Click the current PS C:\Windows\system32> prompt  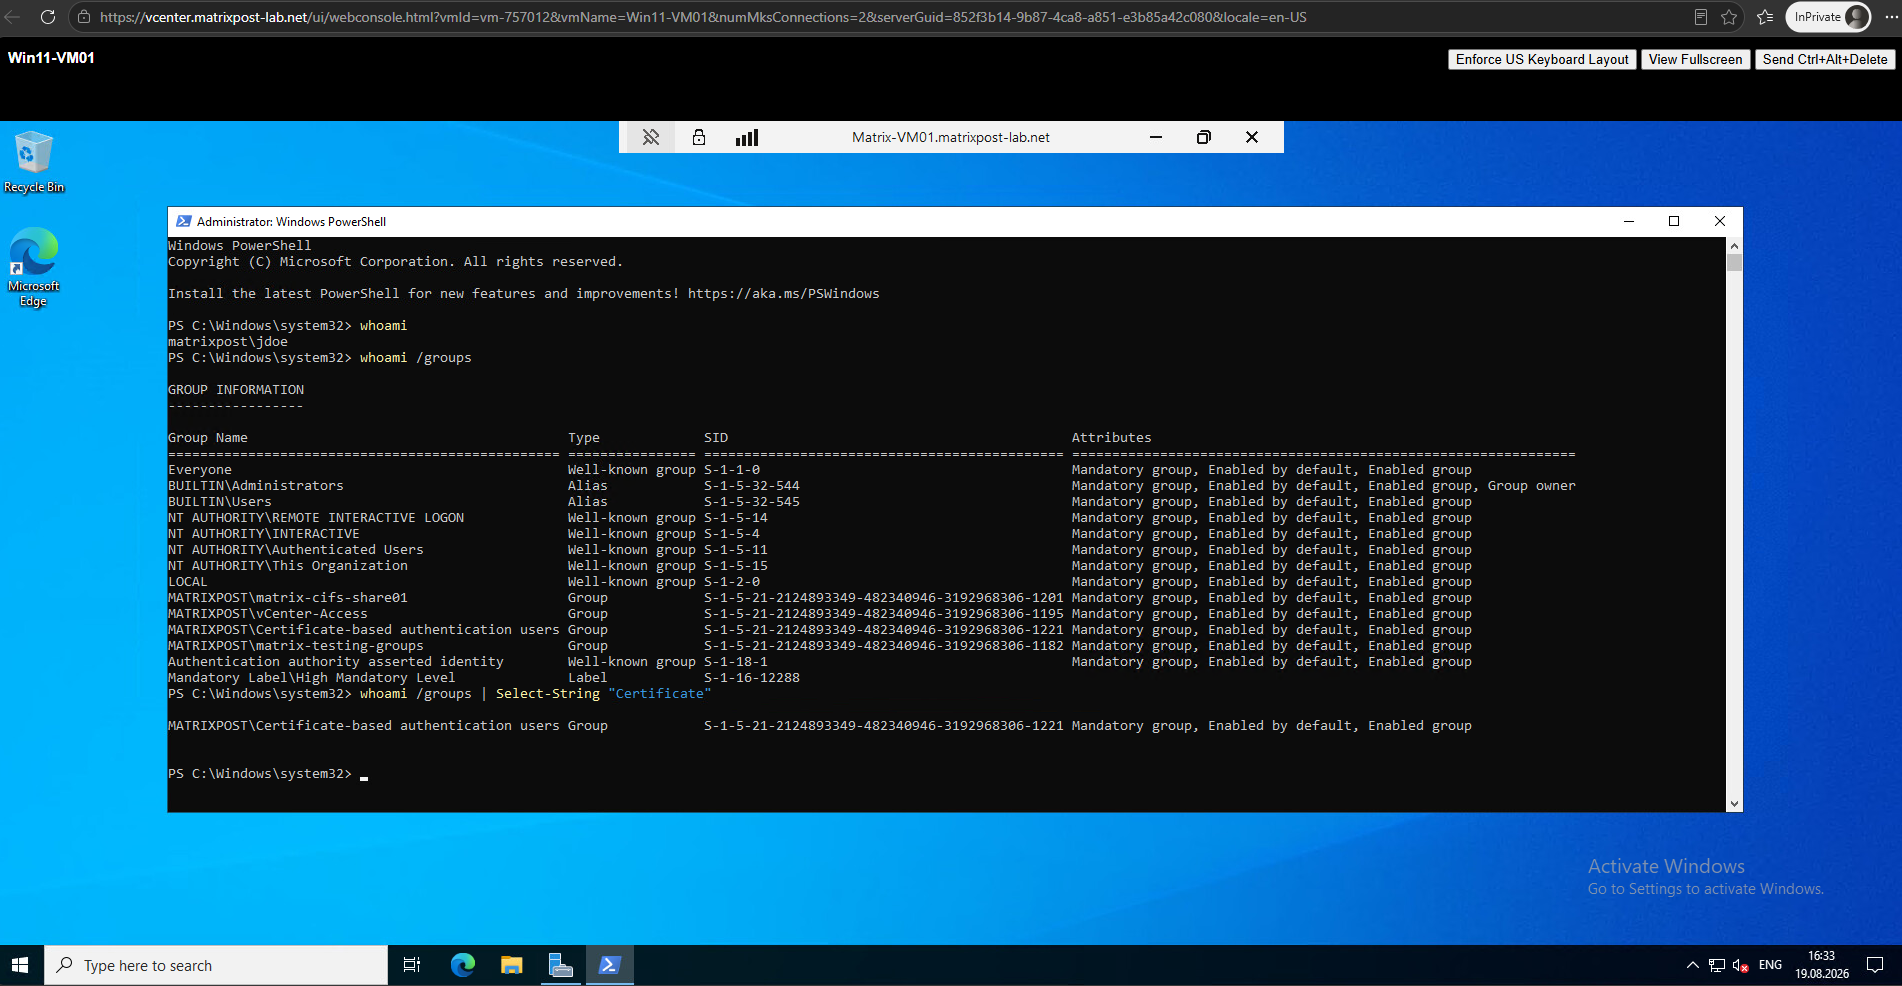click(x=260, y=774)
